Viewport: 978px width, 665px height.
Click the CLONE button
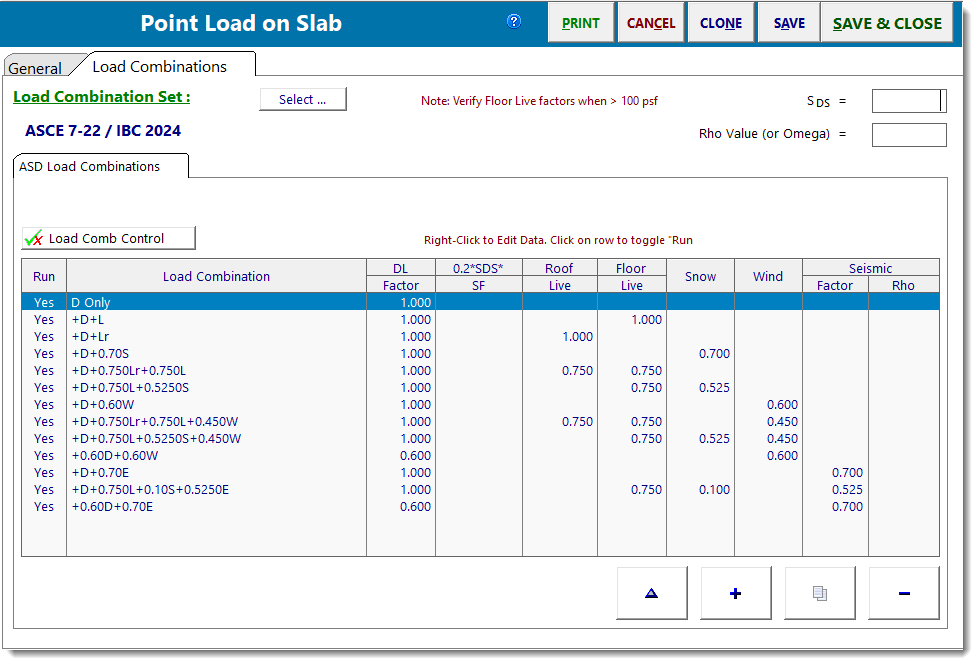[x=720, y=21]
